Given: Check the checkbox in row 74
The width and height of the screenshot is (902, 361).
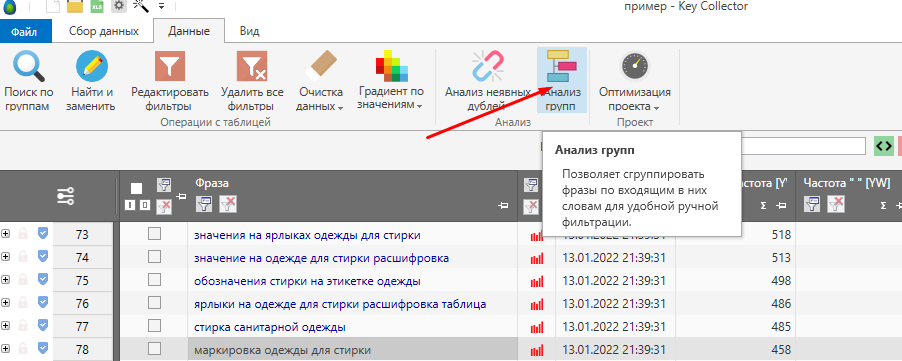Looking at the screenshot, I should (154, 256).
